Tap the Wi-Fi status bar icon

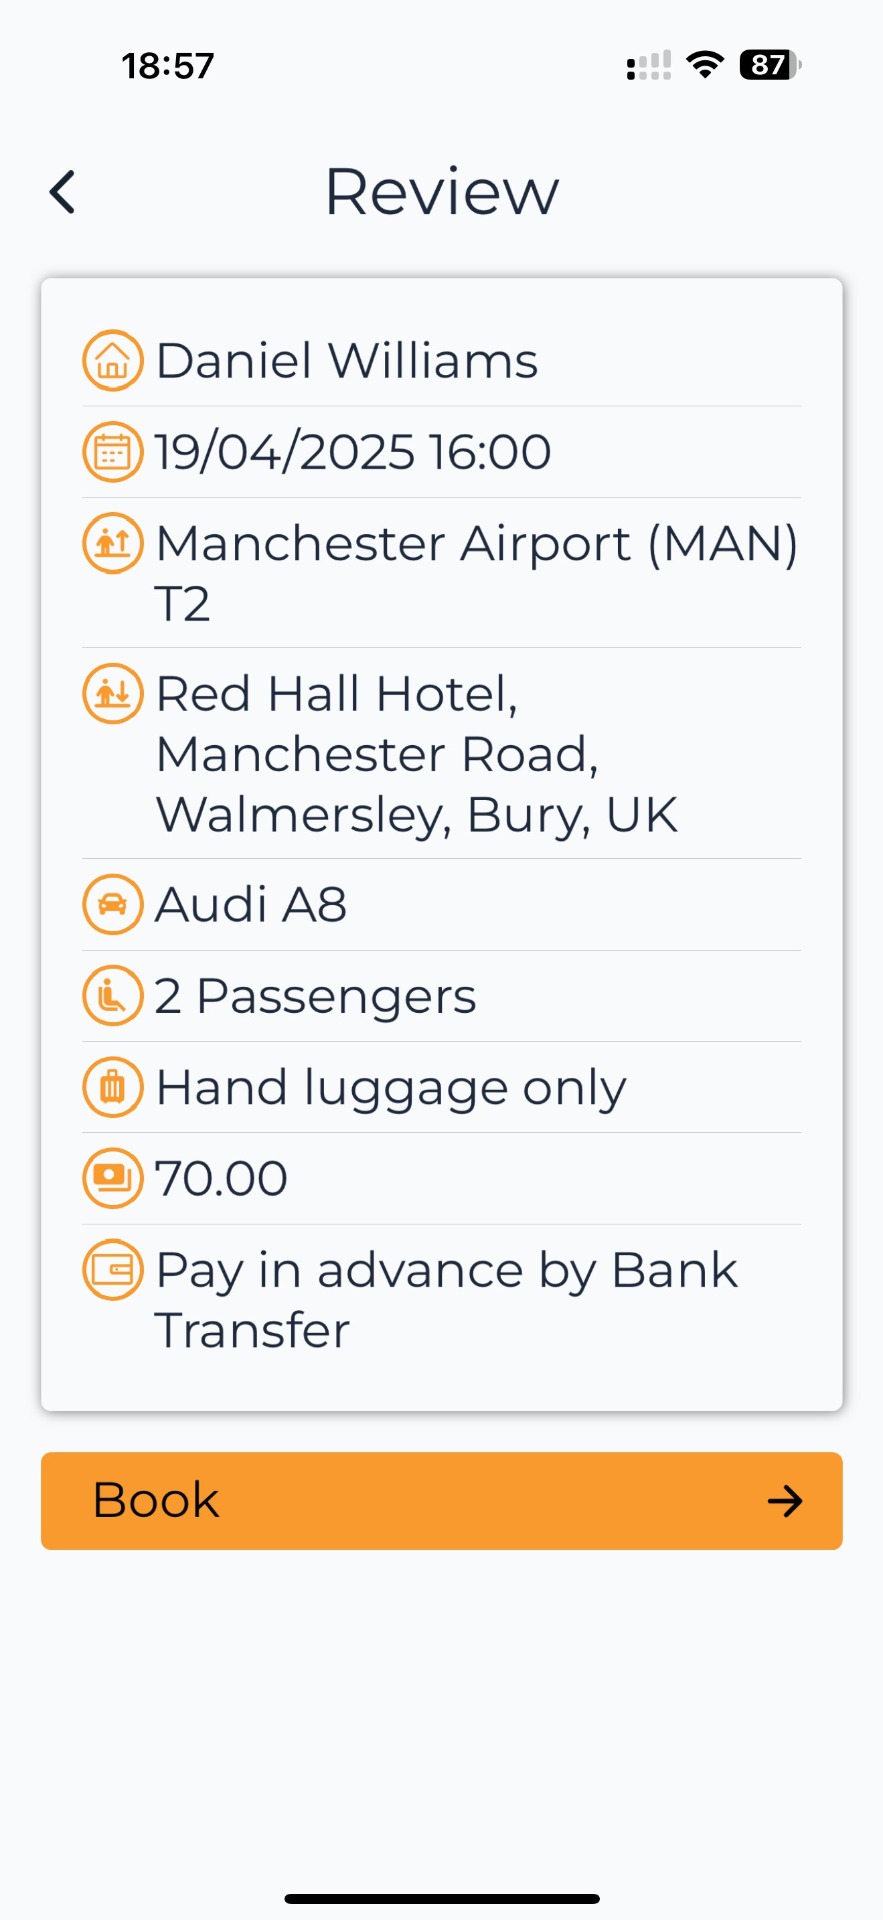click(705, 65)
